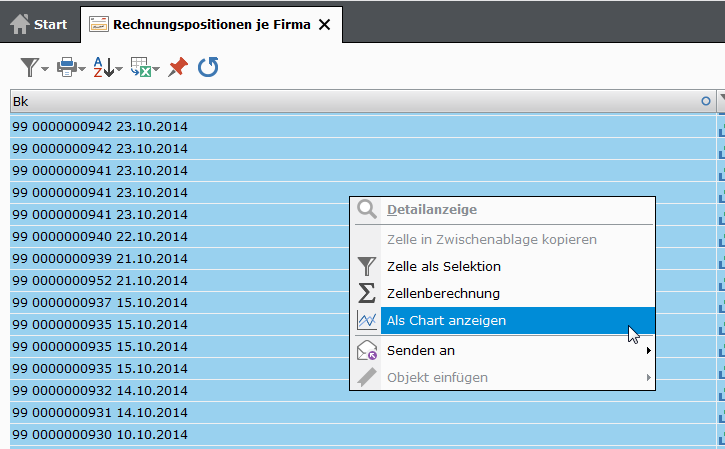The width and height of the screenshot is (725, 449).
Task: Click the red pin icon
Action: 178,68
